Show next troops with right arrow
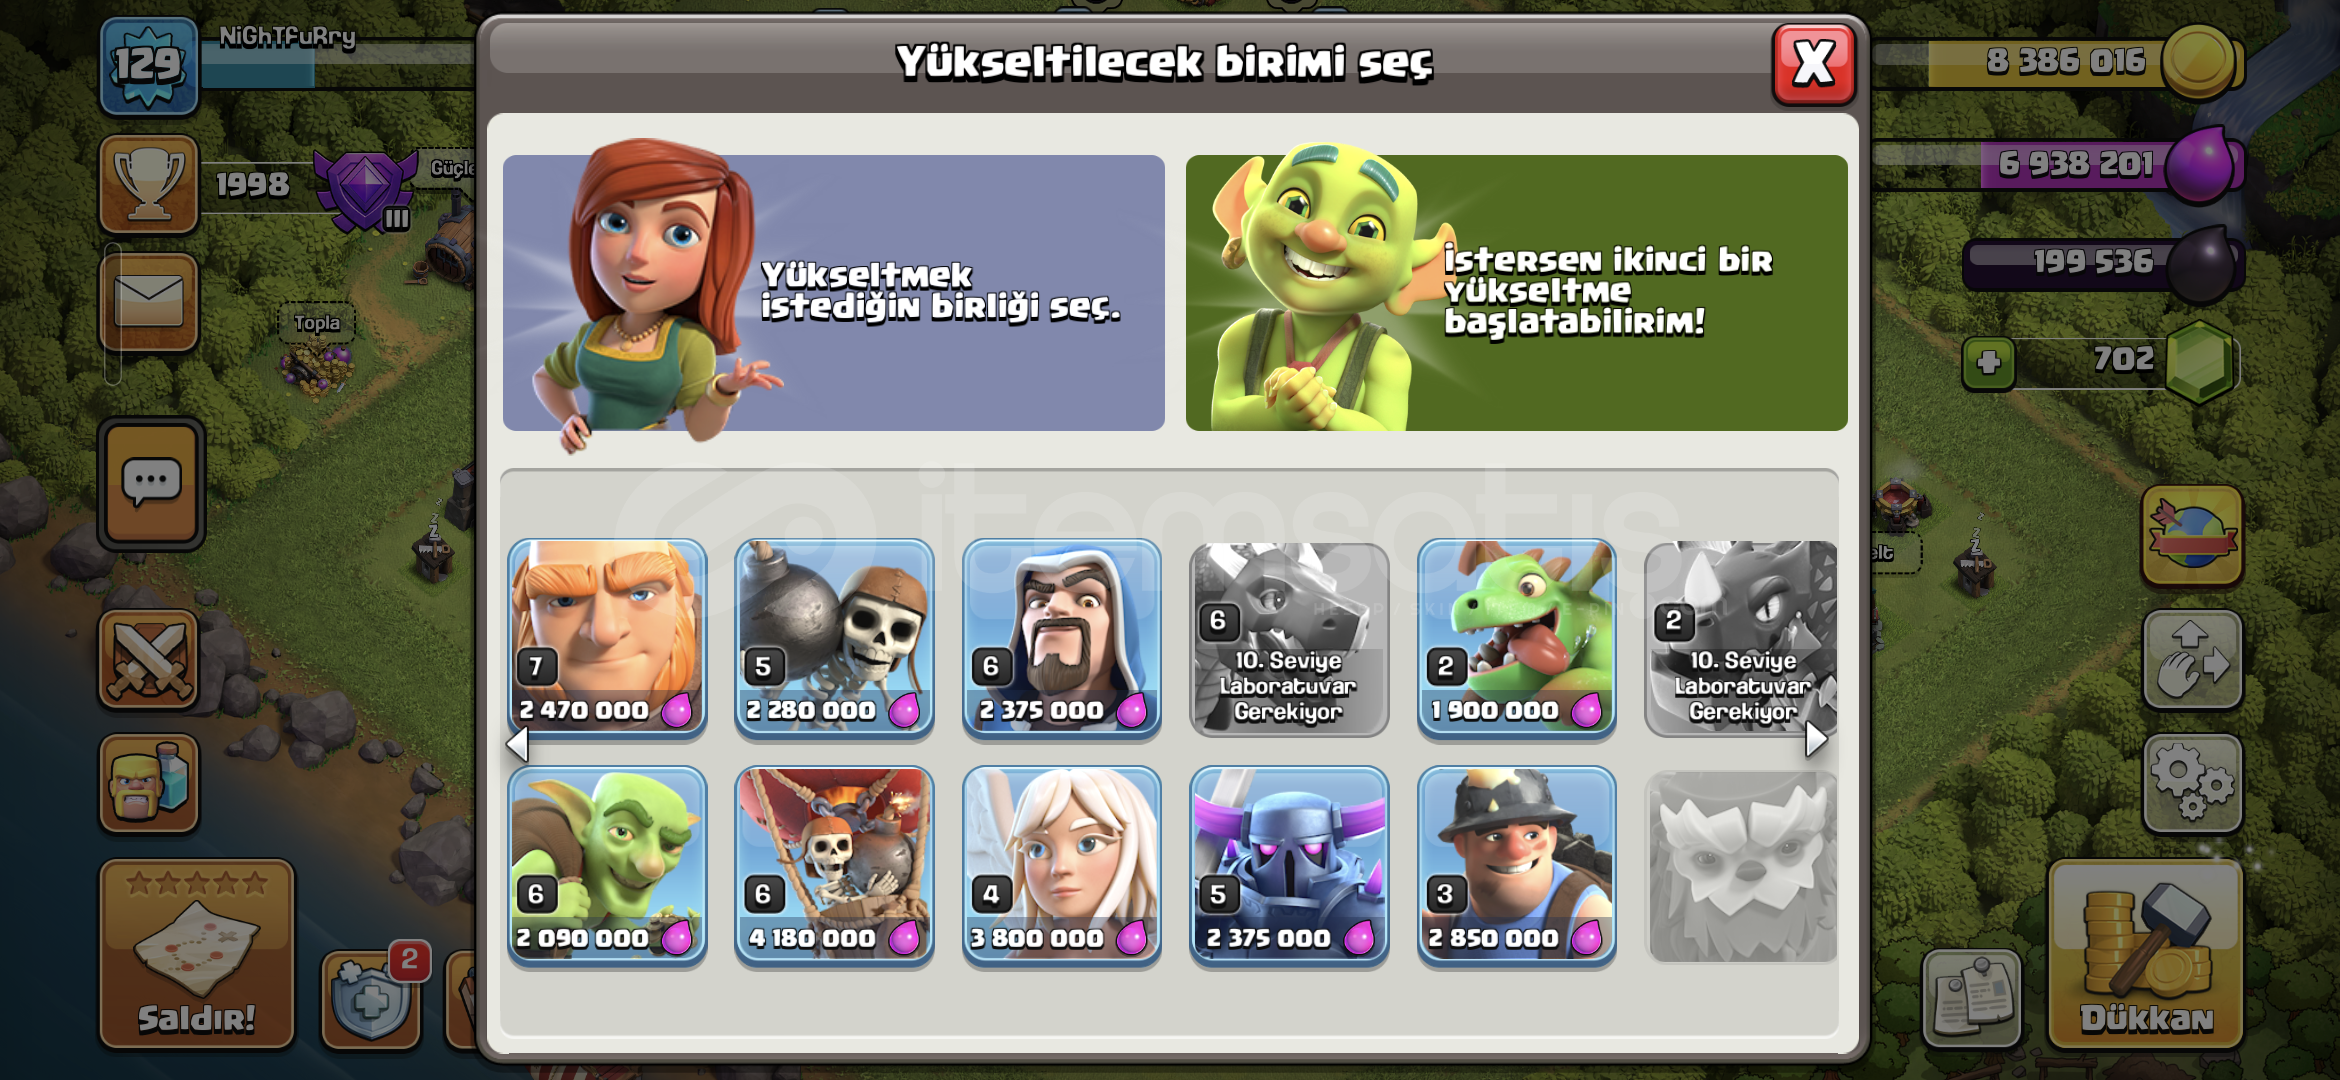Image resolution: width=2340 pixels, height=1080 pixels. click(x=1816, y=740)
